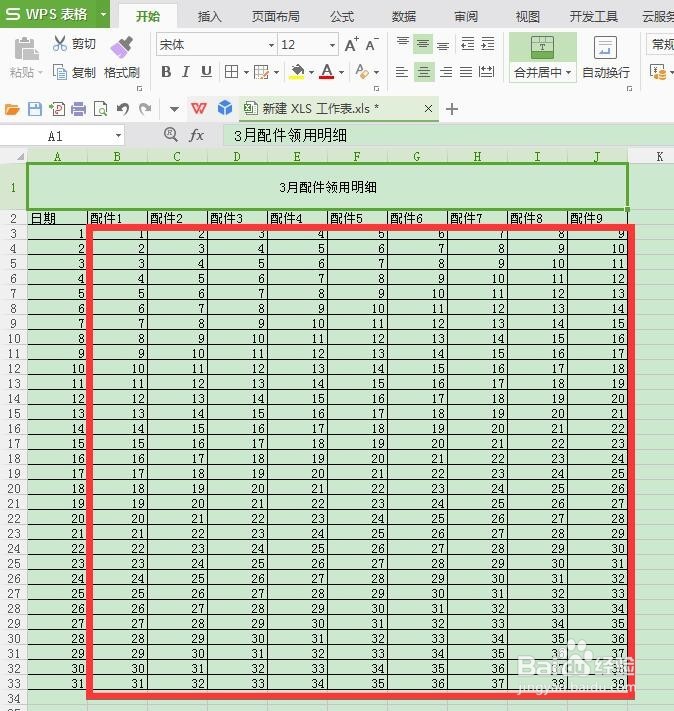The image size is (674, 711).
Task: Open the WPS 表格 application menu
Action: click(x=48, y=14)
